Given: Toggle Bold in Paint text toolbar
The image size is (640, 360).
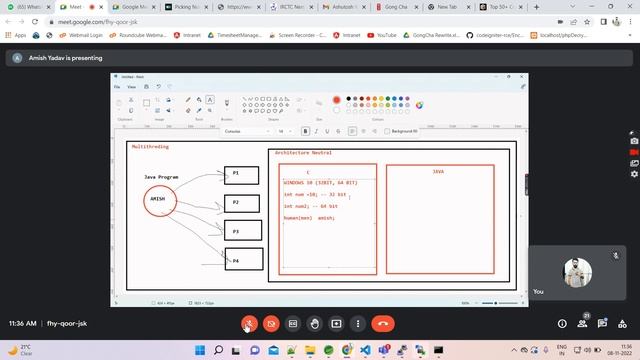Looking at the screenshot, I should pyautogui.click(x=305, y=131).
